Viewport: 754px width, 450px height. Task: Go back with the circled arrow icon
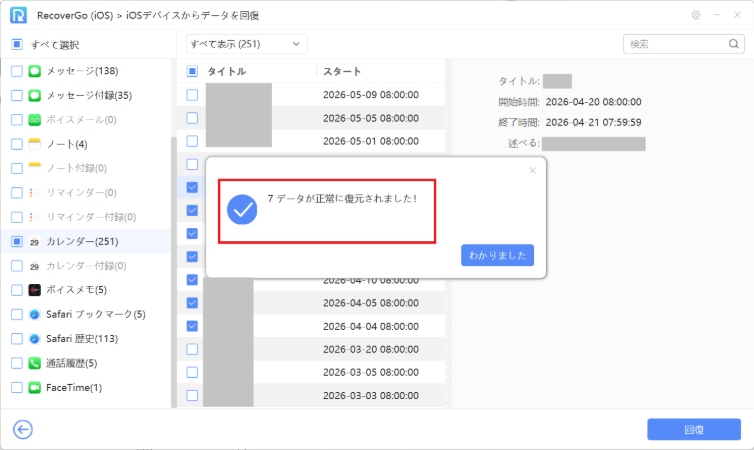[x=23, y=429]
